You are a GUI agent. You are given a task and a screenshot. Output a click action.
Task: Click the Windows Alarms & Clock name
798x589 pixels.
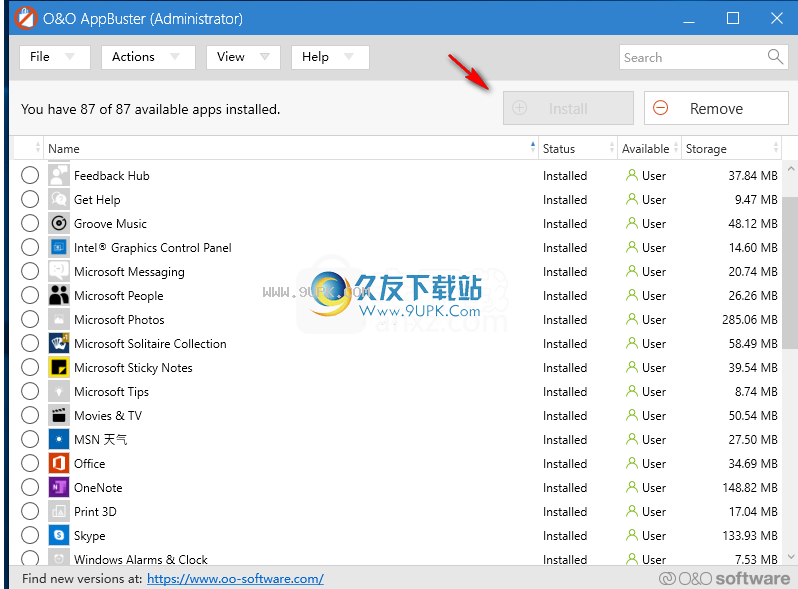coord(141,559)
